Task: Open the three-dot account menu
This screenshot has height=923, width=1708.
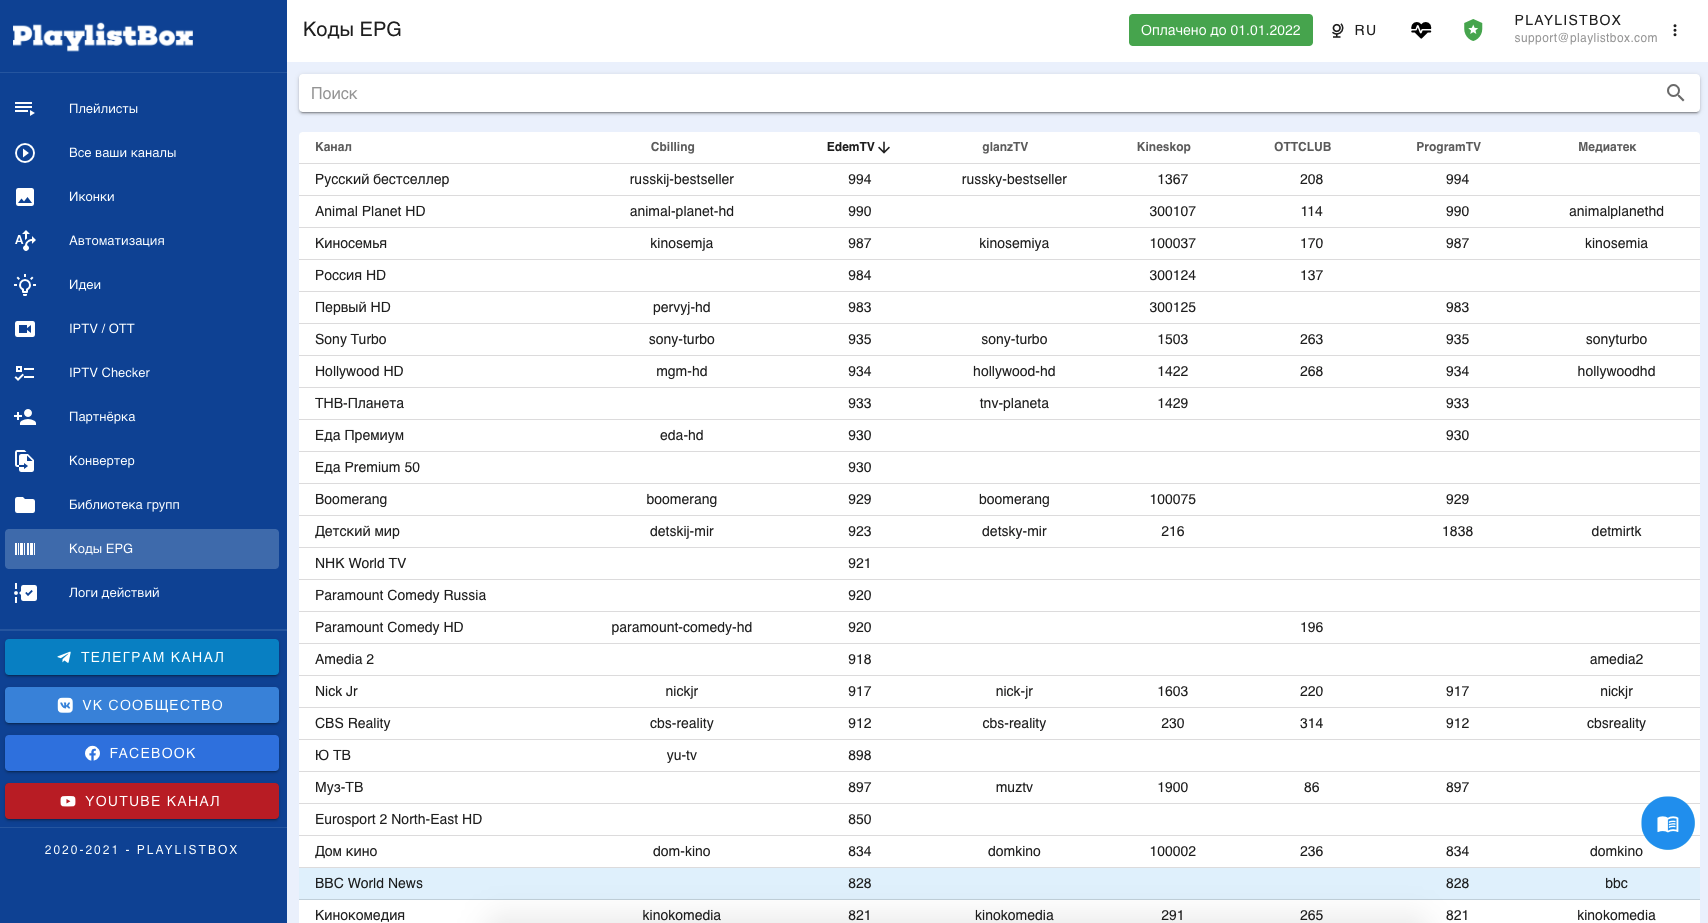Action: pos(1675,30)
